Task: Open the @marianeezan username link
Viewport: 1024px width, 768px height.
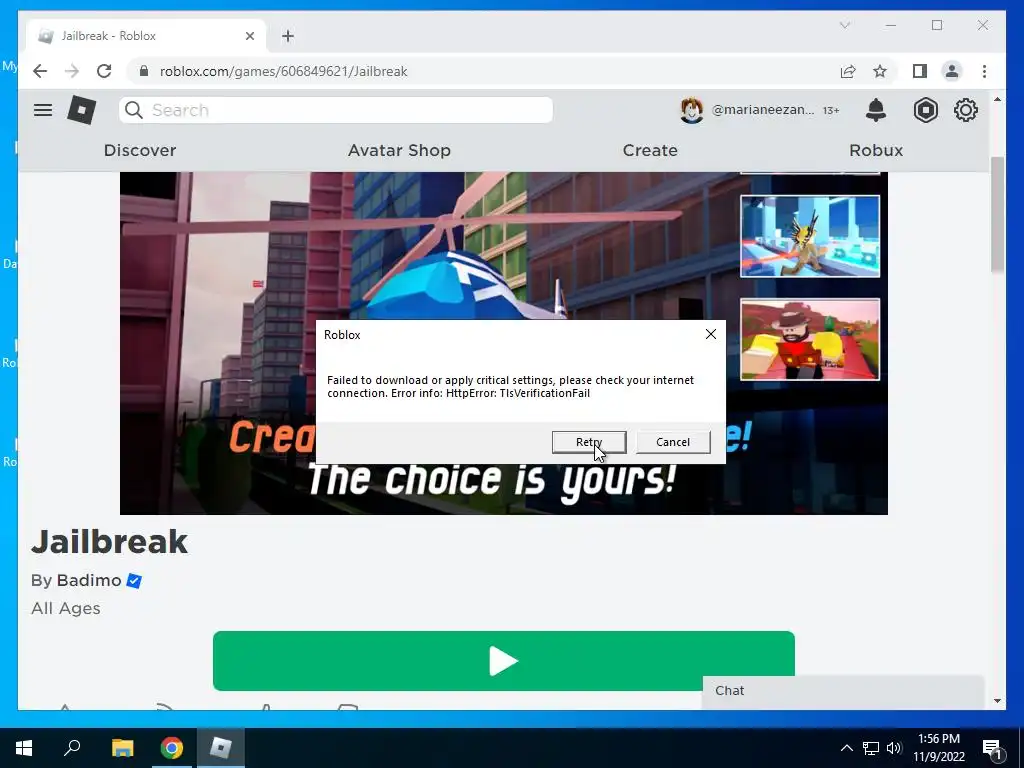Action: click(x=763, y=110)
